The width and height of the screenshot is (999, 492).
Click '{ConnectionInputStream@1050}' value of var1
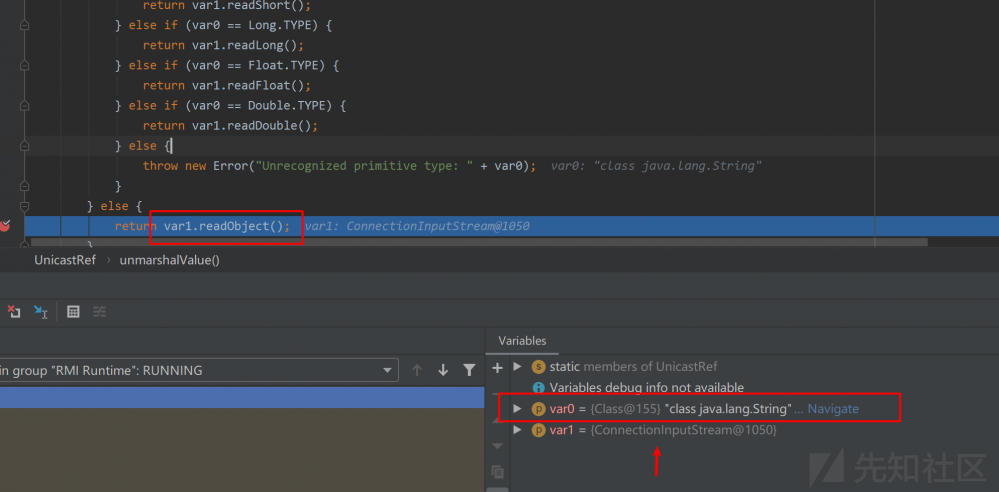(x=684, y=430)
